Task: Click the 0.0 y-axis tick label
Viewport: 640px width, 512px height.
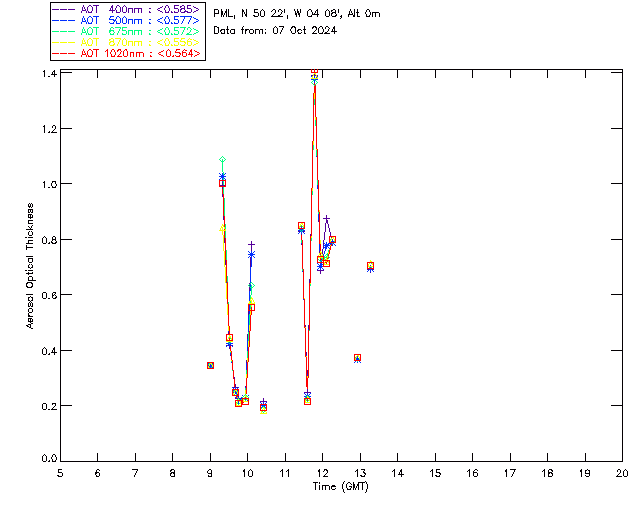Action: (x=49, y=458)
